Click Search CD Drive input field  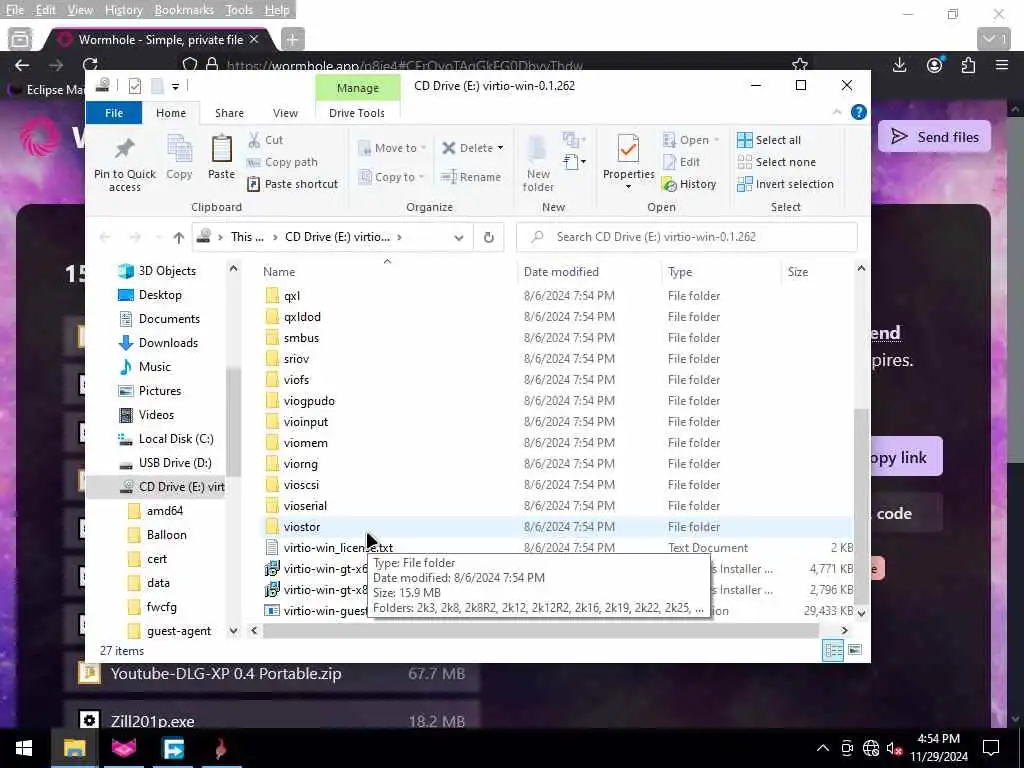coord(687,237)
